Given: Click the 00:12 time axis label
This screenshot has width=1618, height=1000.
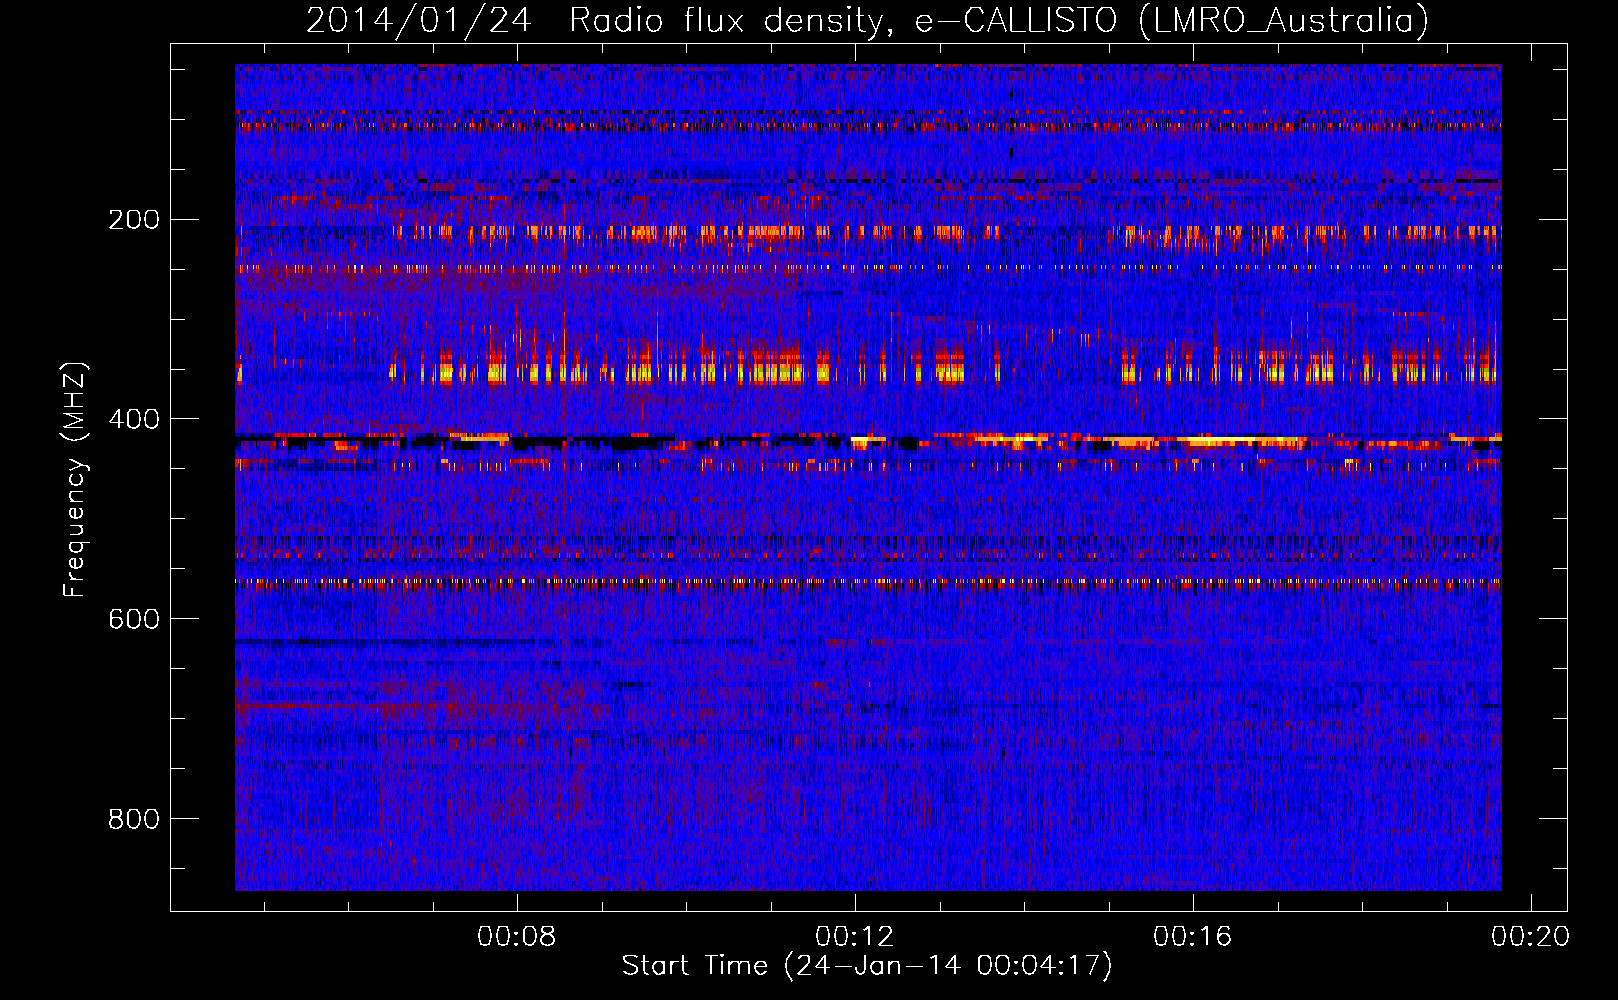Looking at the screenshot, I should pos(854,937).
